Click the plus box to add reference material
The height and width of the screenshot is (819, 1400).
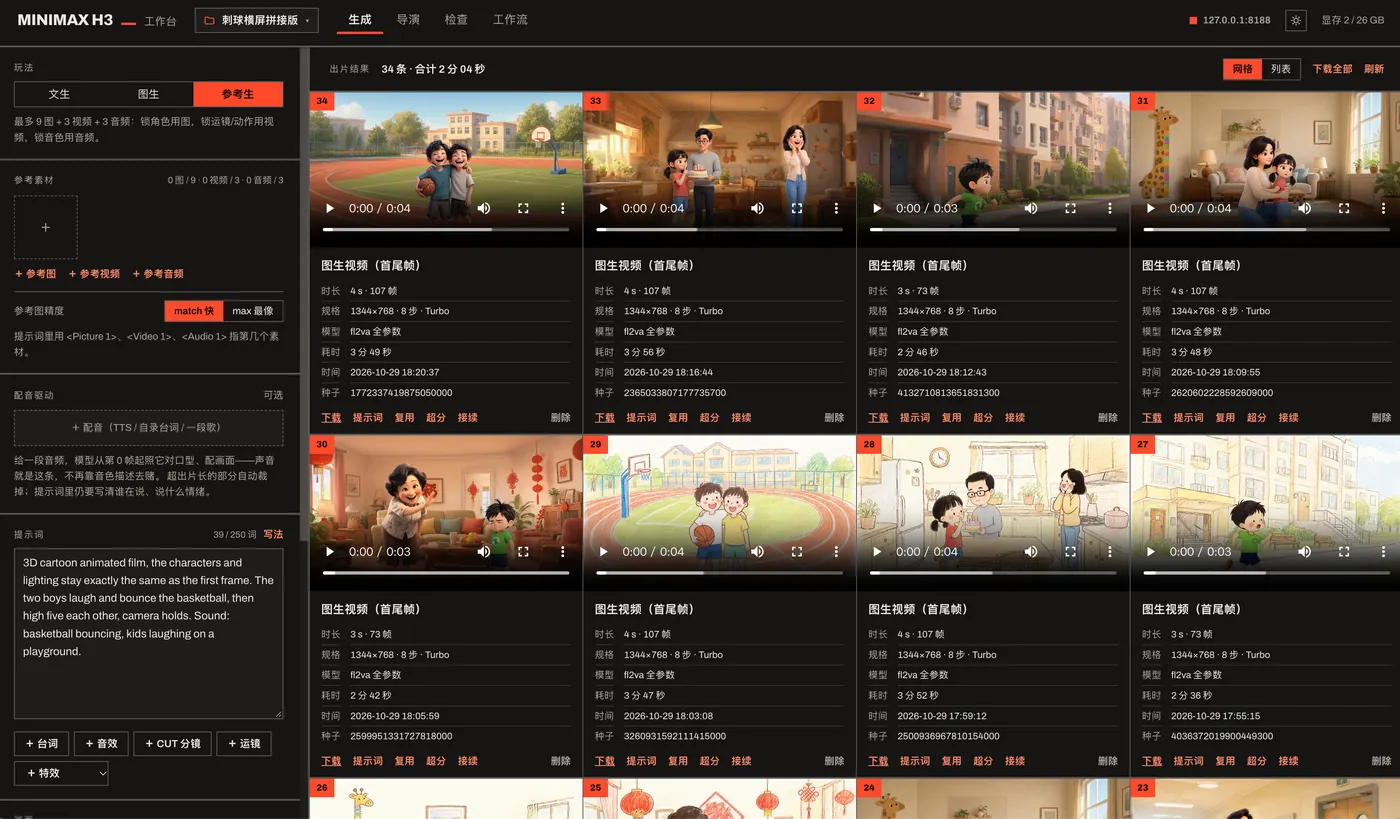[x=46, y=228]
